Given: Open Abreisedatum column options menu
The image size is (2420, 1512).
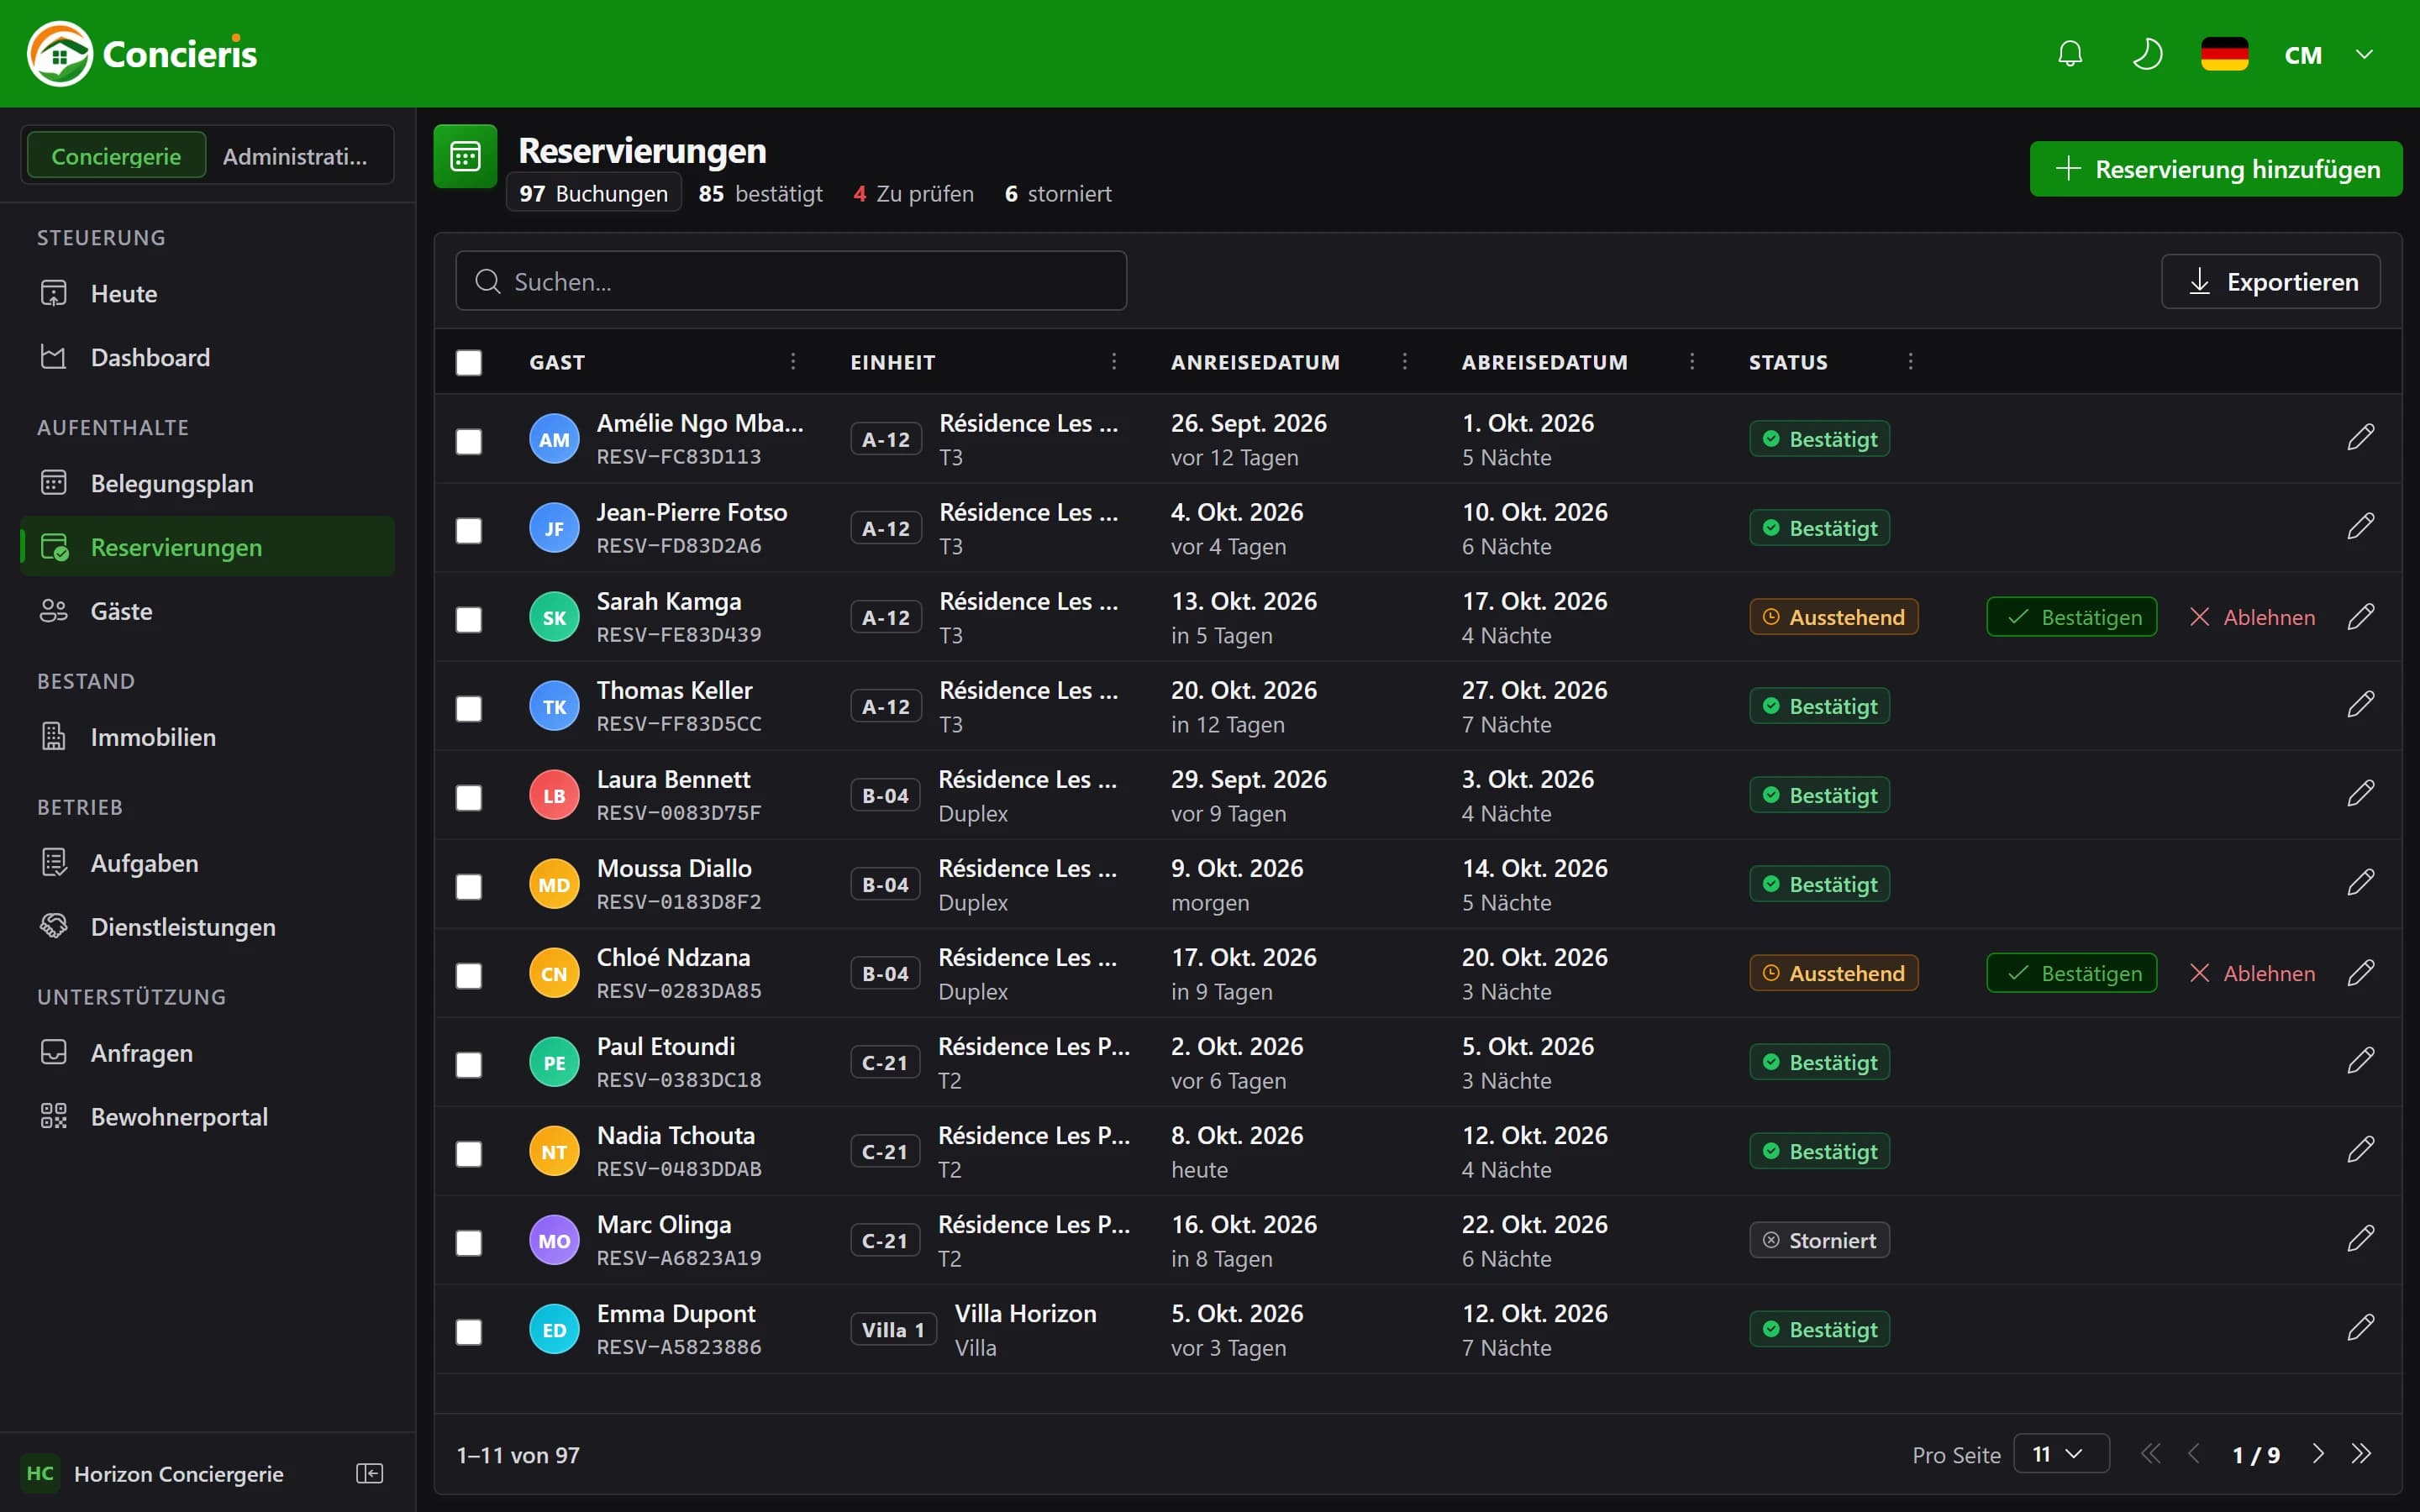Looking at the screenshot, I should pyautogui.click(x=1691, y=361).
